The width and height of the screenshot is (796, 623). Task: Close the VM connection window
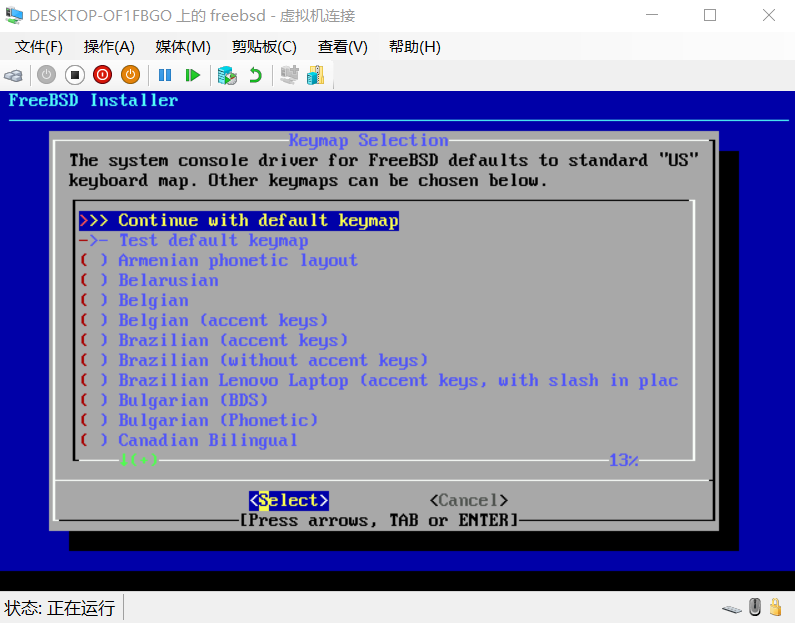pyautogui.click(x=769, y=15)
